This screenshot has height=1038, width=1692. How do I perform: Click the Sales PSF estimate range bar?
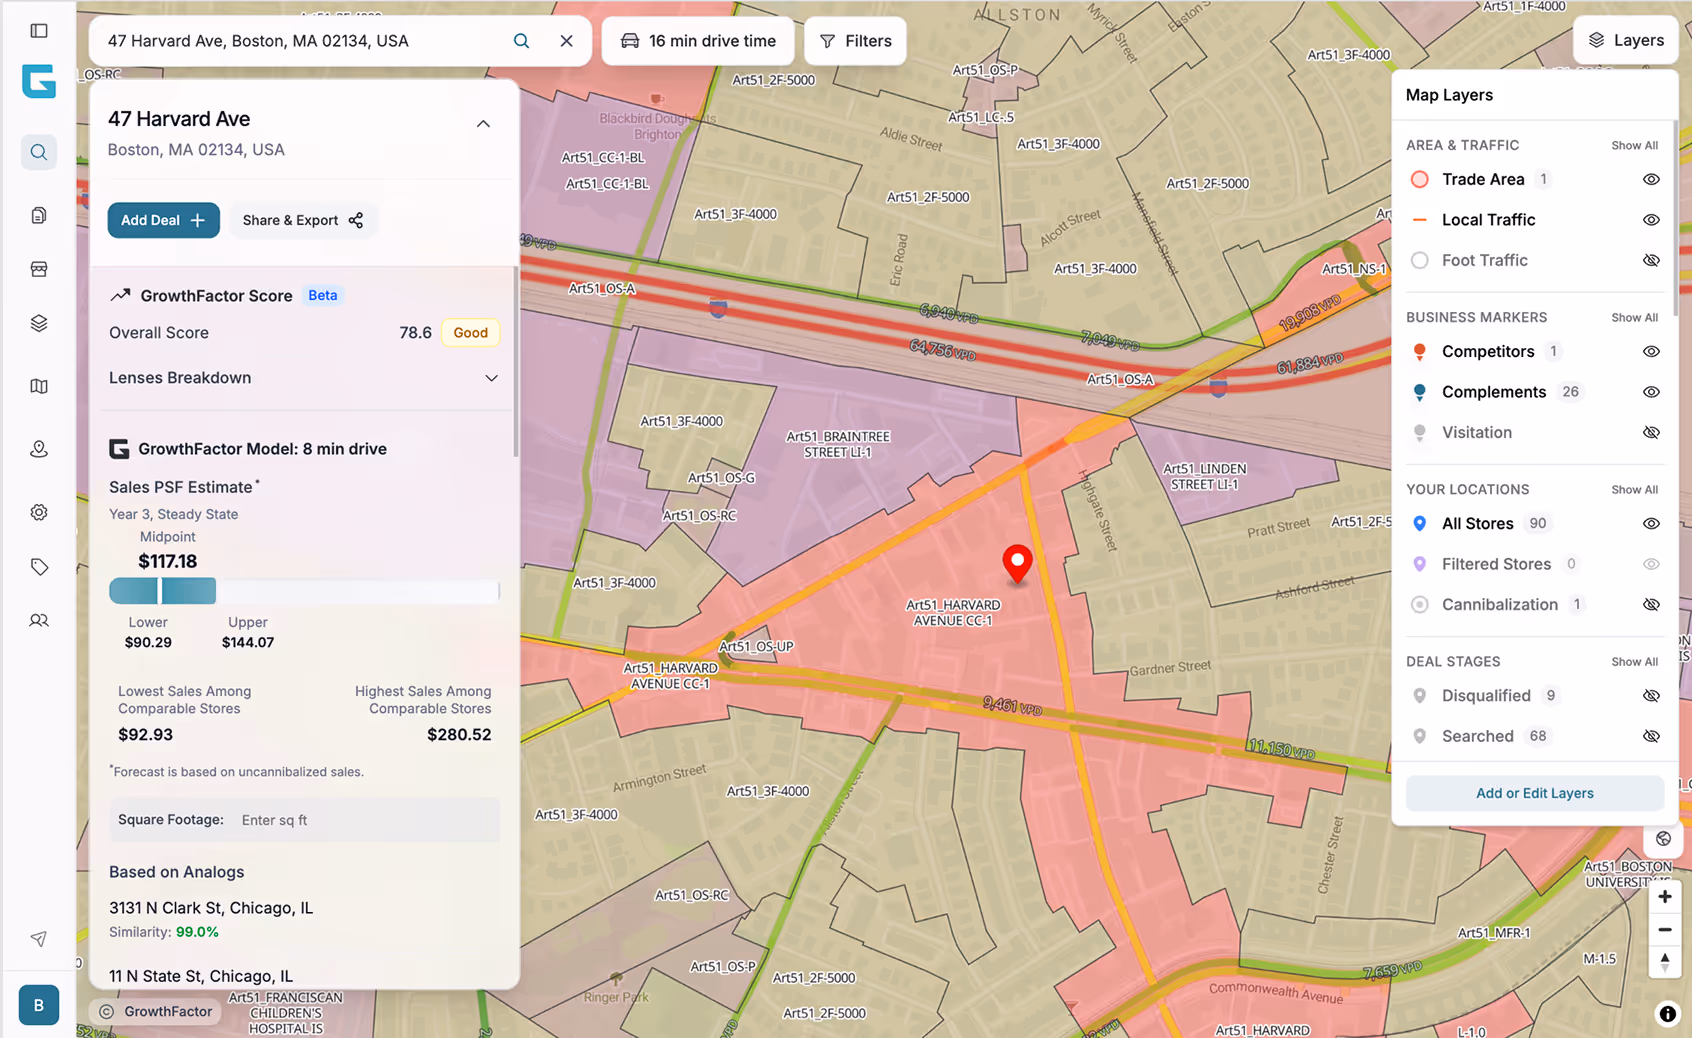click(304, 591)
